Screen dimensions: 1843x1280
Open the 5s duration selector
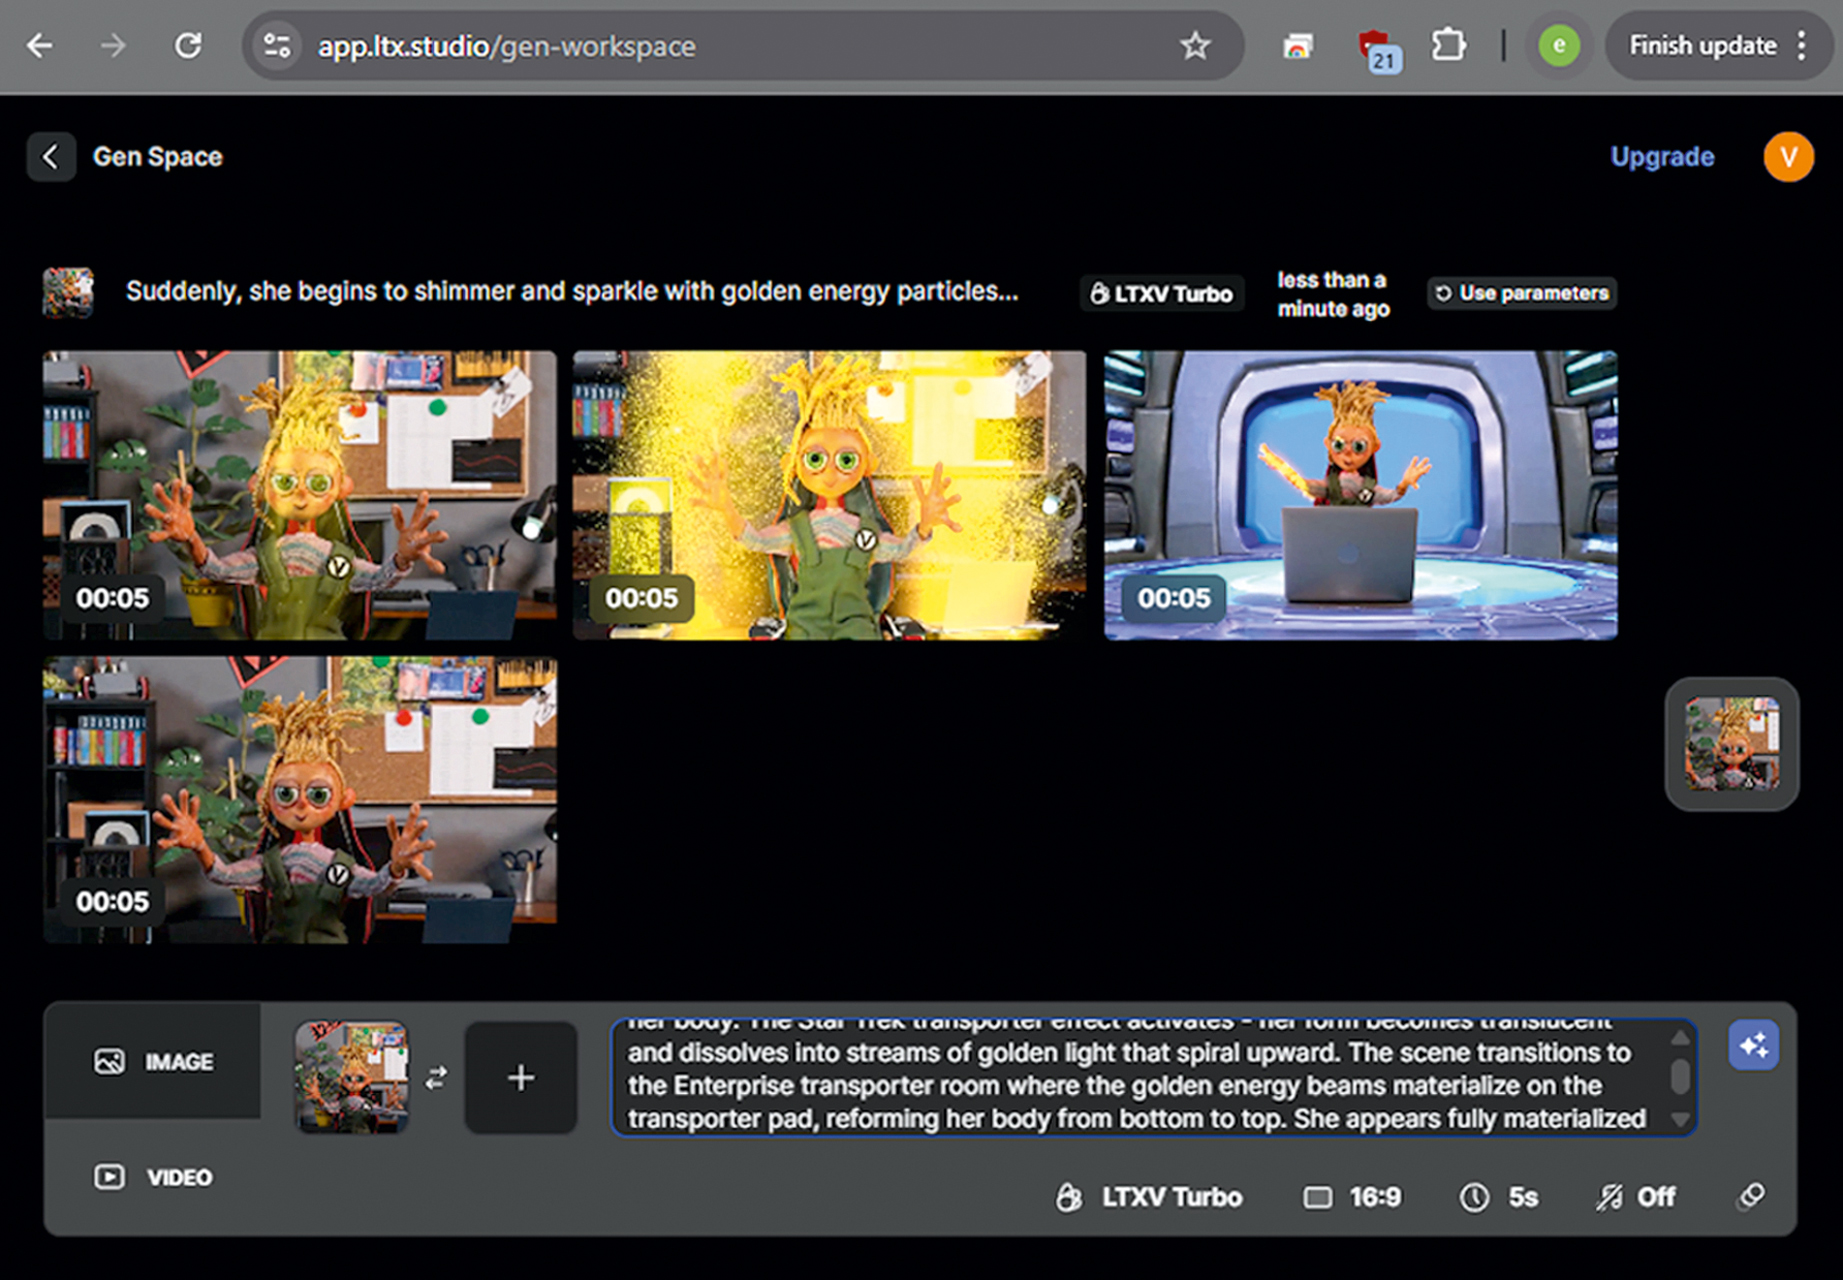pos(1499,1197)
